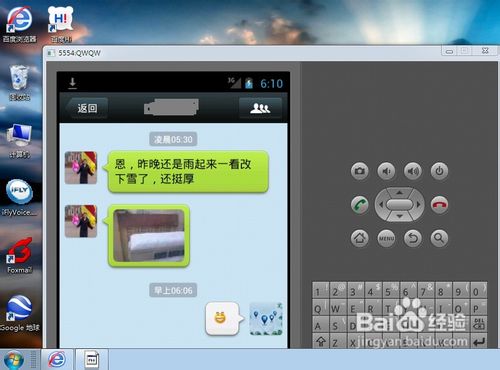500x370 pixels.
Task: Click the S key on emulator keyboard
Action: pos(338,324)
